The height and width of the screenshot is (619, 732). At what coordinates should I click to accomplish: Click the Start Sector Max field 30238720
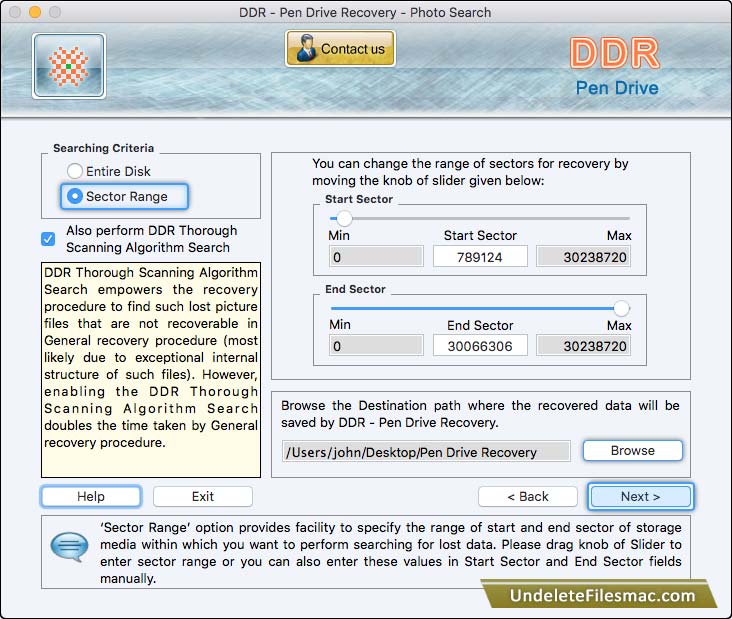pos(584,257)
